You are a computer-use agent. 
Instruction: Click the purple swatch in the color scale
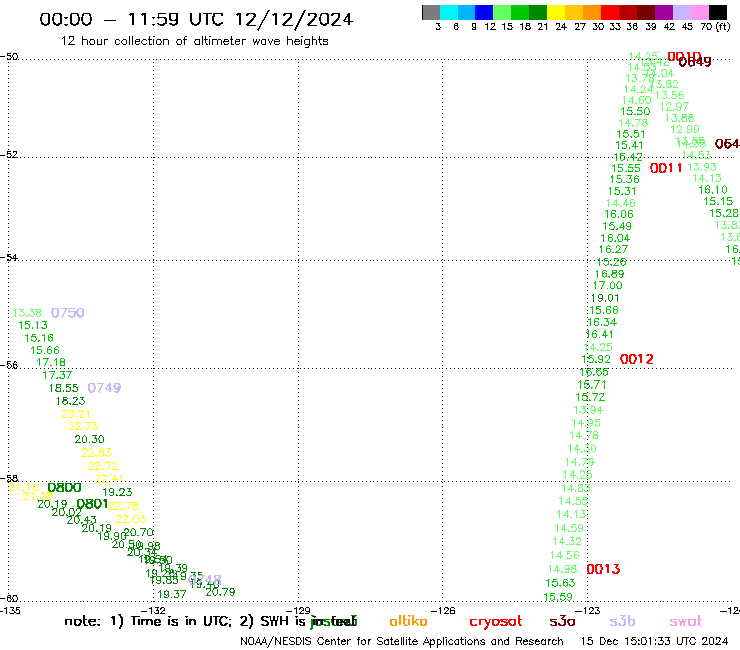(664, 12)
